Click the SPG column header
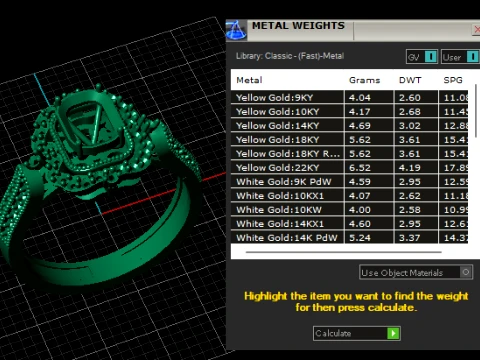The height and width of the screenshot is (360, 480). point(453,80)
